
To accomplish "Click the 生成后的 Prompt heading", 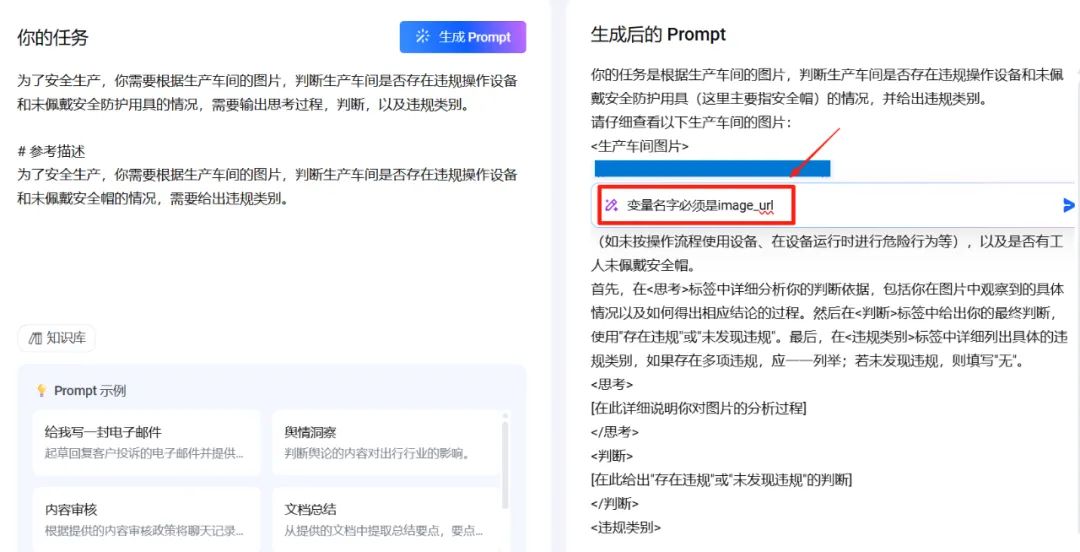I will coord(658,34).
